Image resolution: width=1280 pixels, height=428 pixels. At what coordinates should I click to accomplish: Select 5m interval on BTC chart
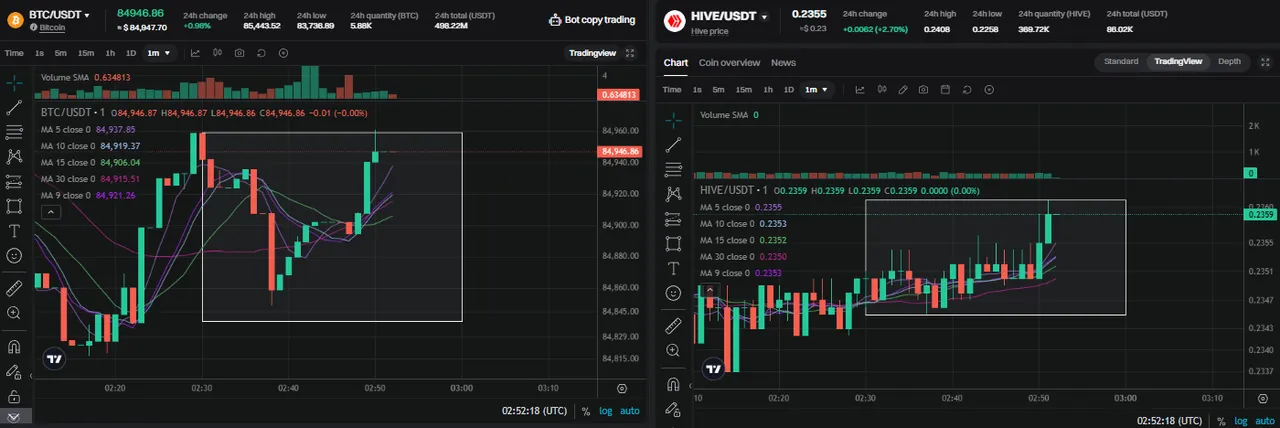61,53
